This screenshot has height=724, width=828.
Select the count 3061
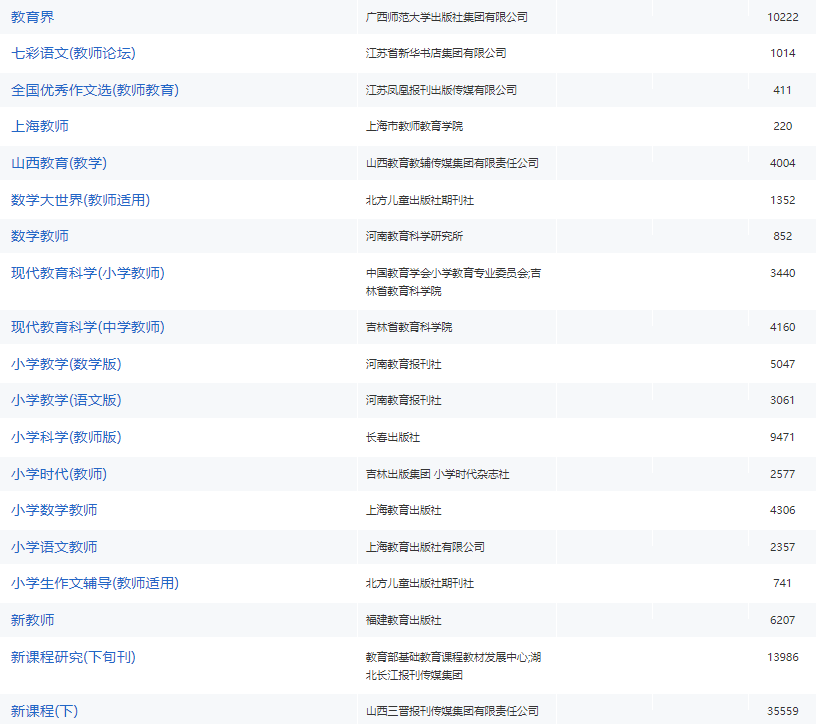pyautogui.click(x=783, y=400)
